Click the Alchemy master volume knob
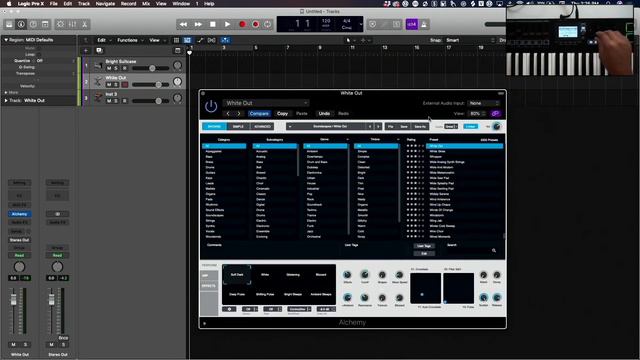This screenshot has height=360, width=640. click(496, 127)
